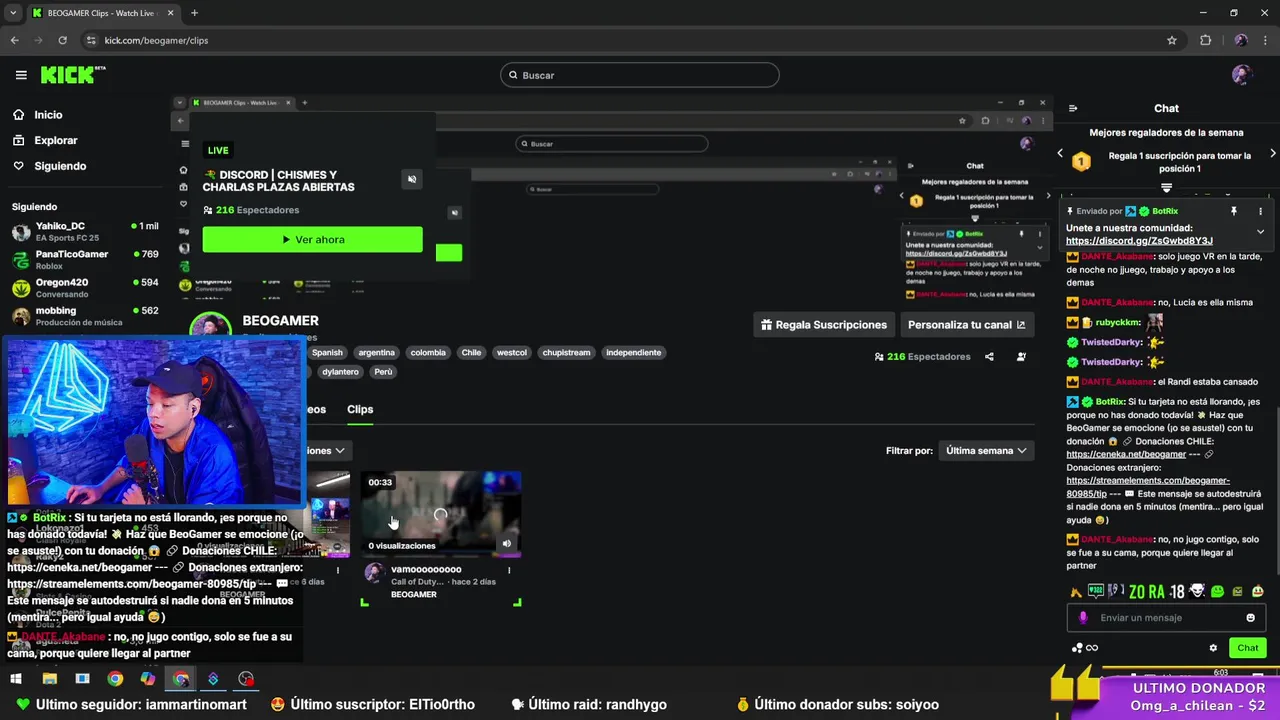Bookmark this page with the star icon
Viewport: 1280px width, 720px height.
click(1172, 40)
